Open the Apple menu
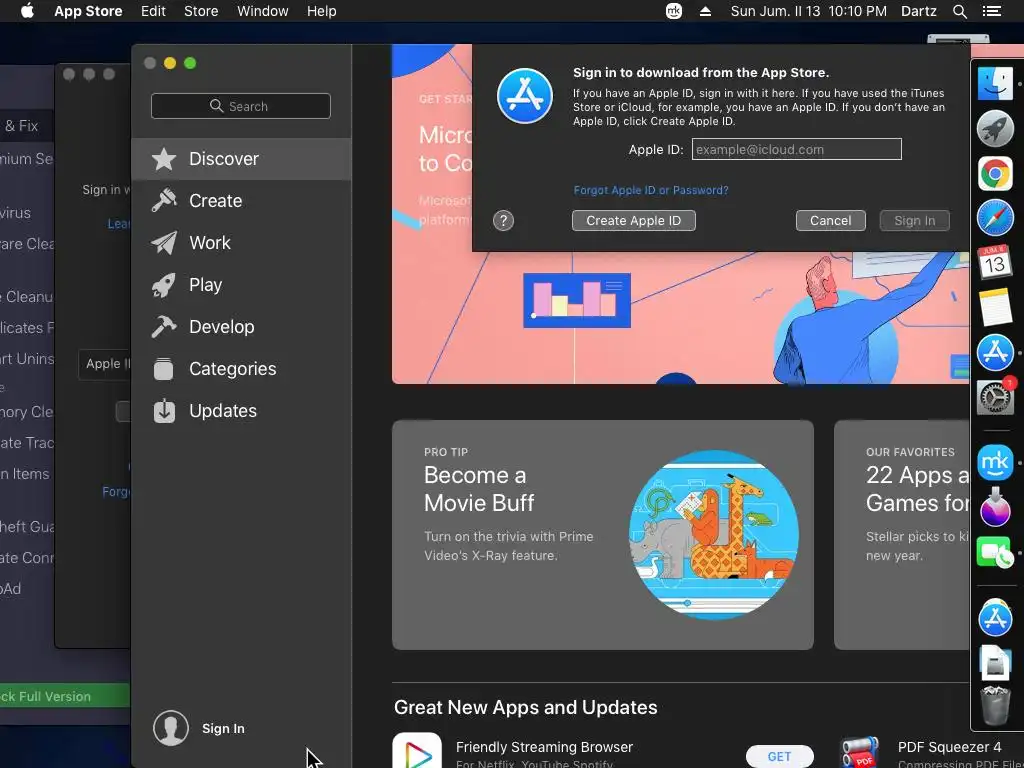 (27, 11)
